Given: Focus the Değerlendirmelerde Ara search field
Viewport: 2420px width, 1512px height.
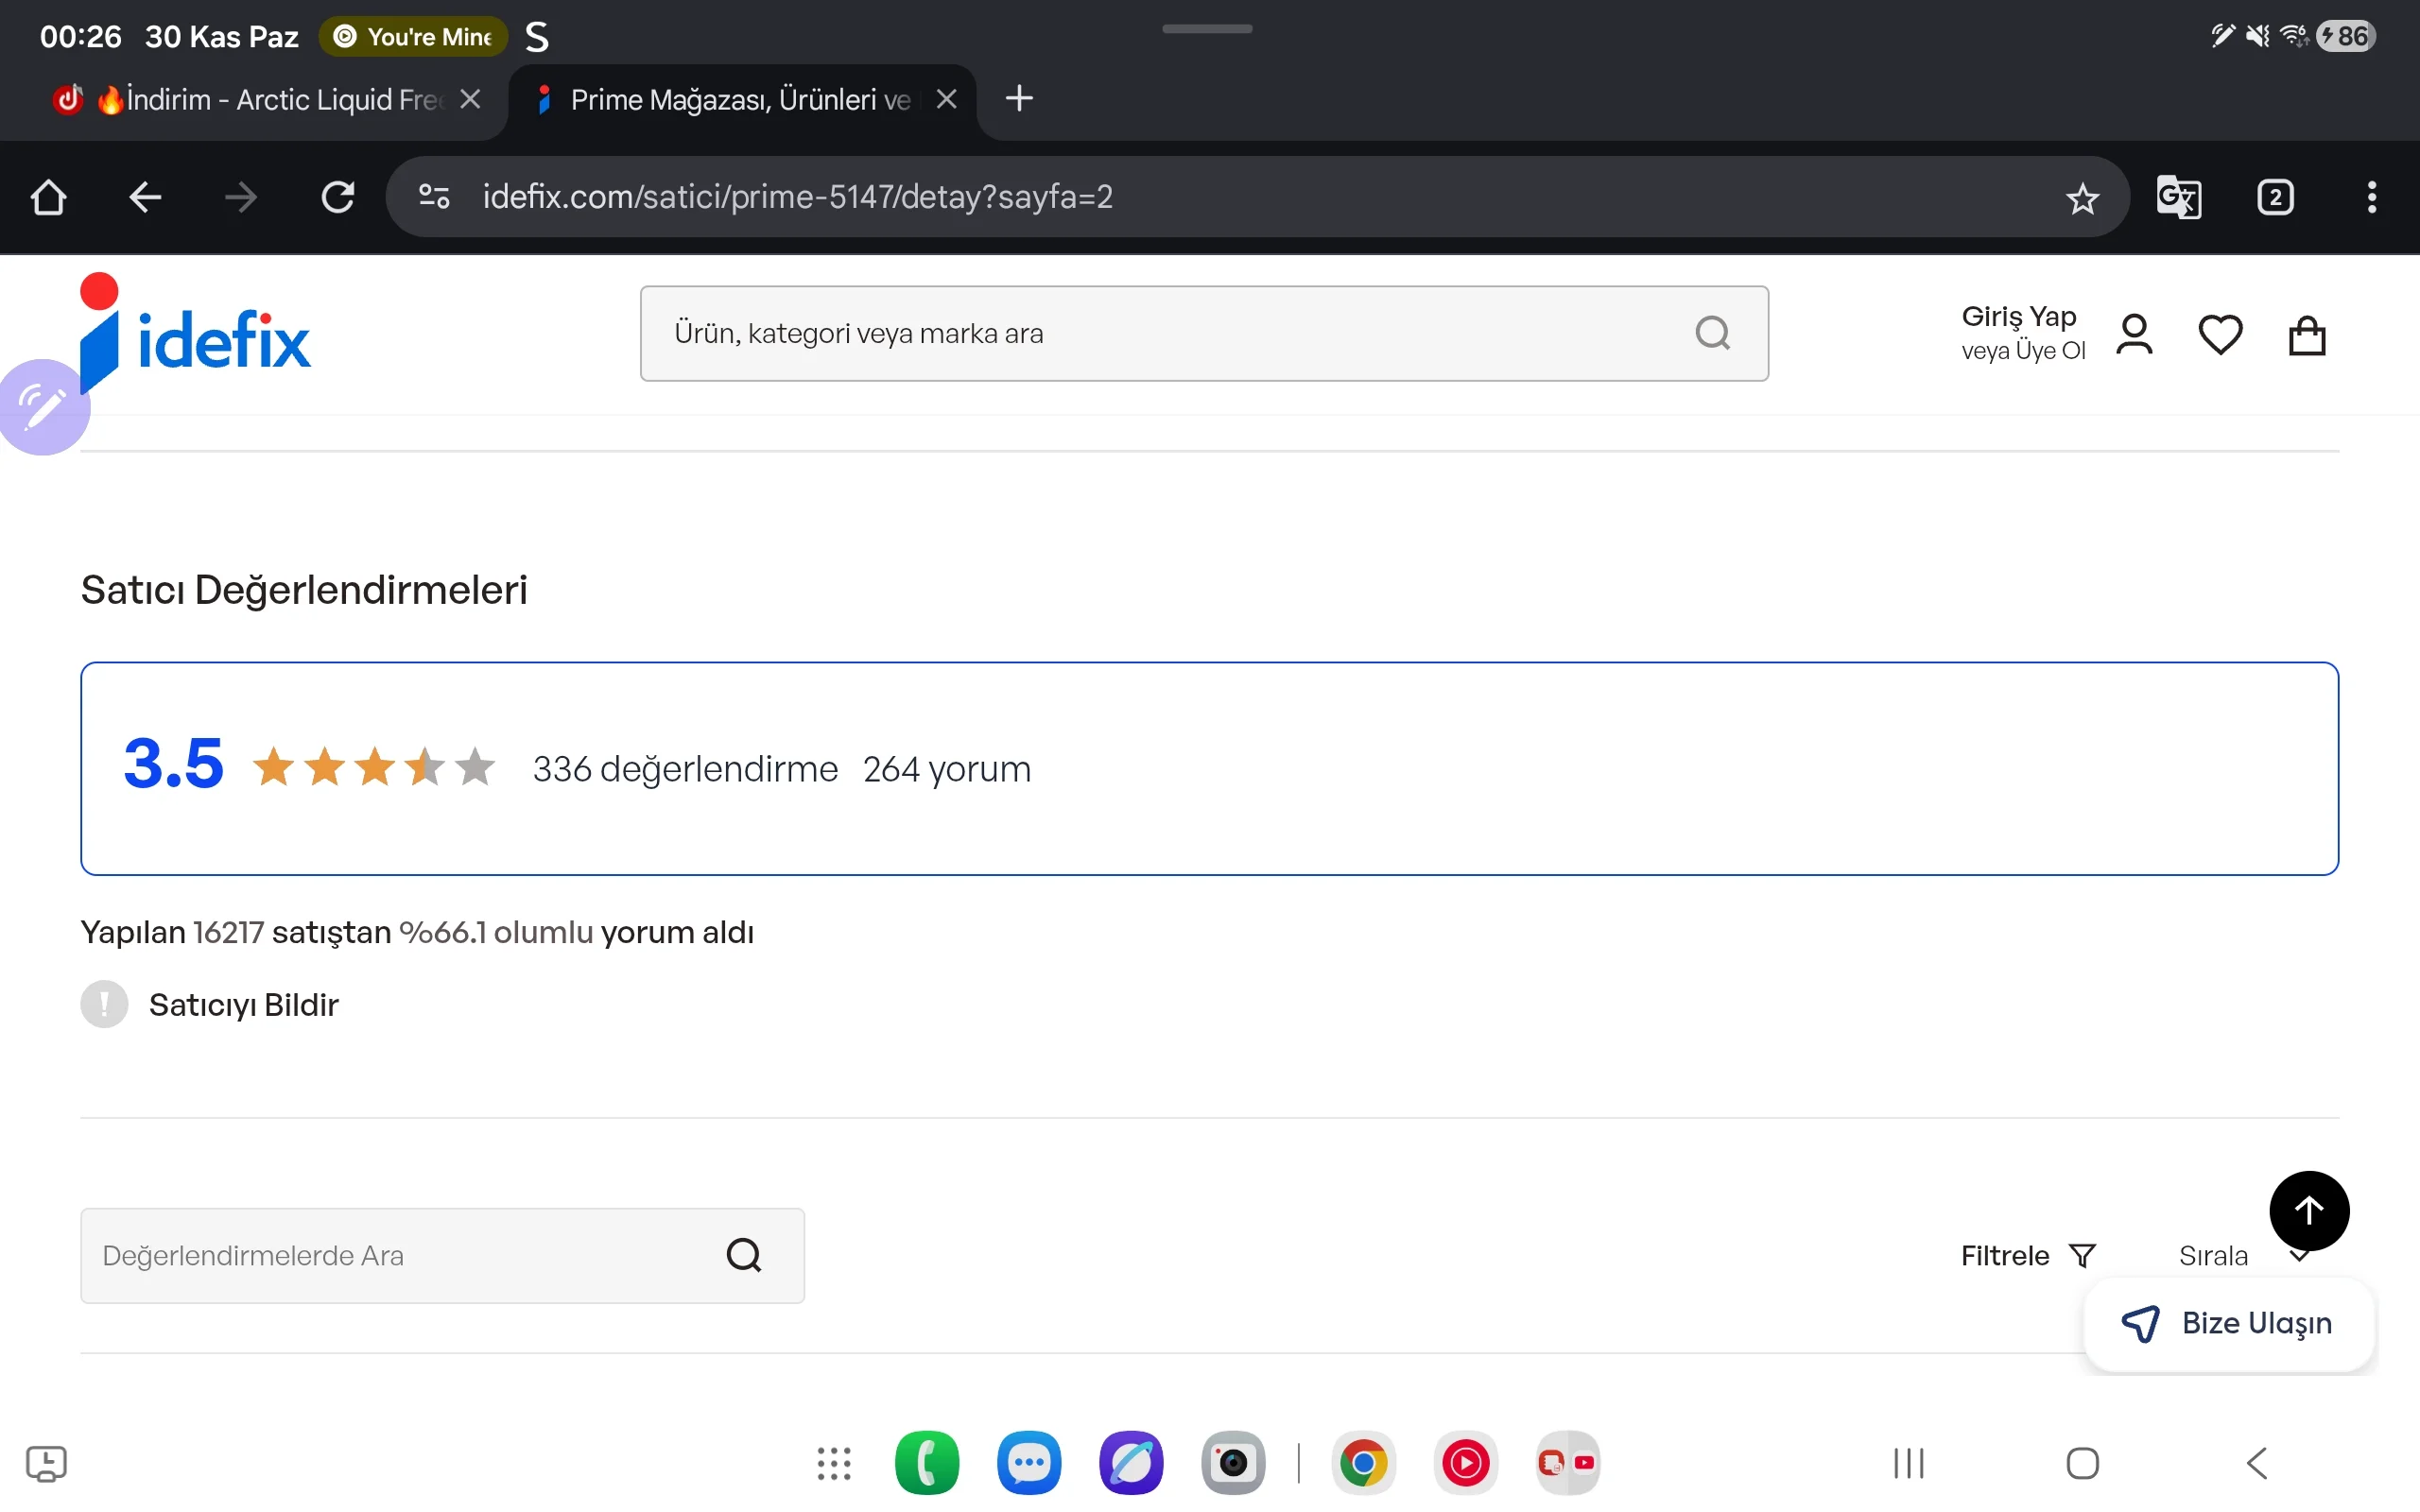Looking at the screenshot, I should (x=400, y=1256).
